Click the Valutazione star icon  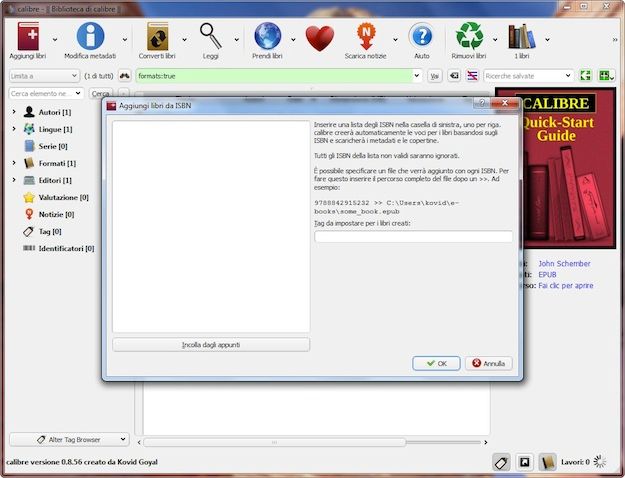point(29,197)
